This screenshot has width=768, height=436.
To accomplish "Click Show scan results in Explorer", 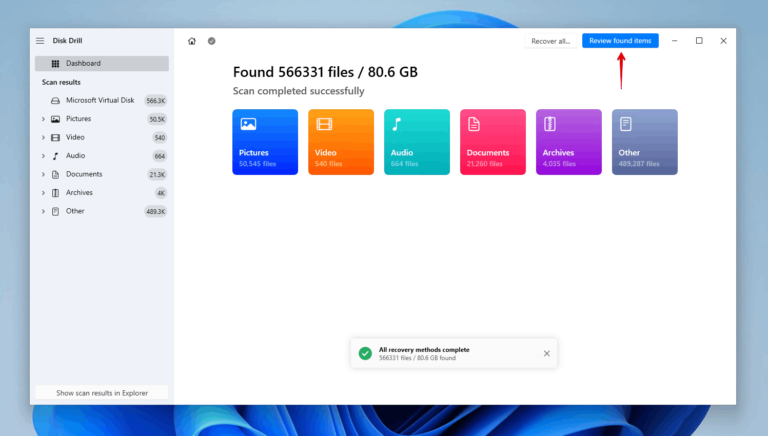I will (x=102, y=393).
